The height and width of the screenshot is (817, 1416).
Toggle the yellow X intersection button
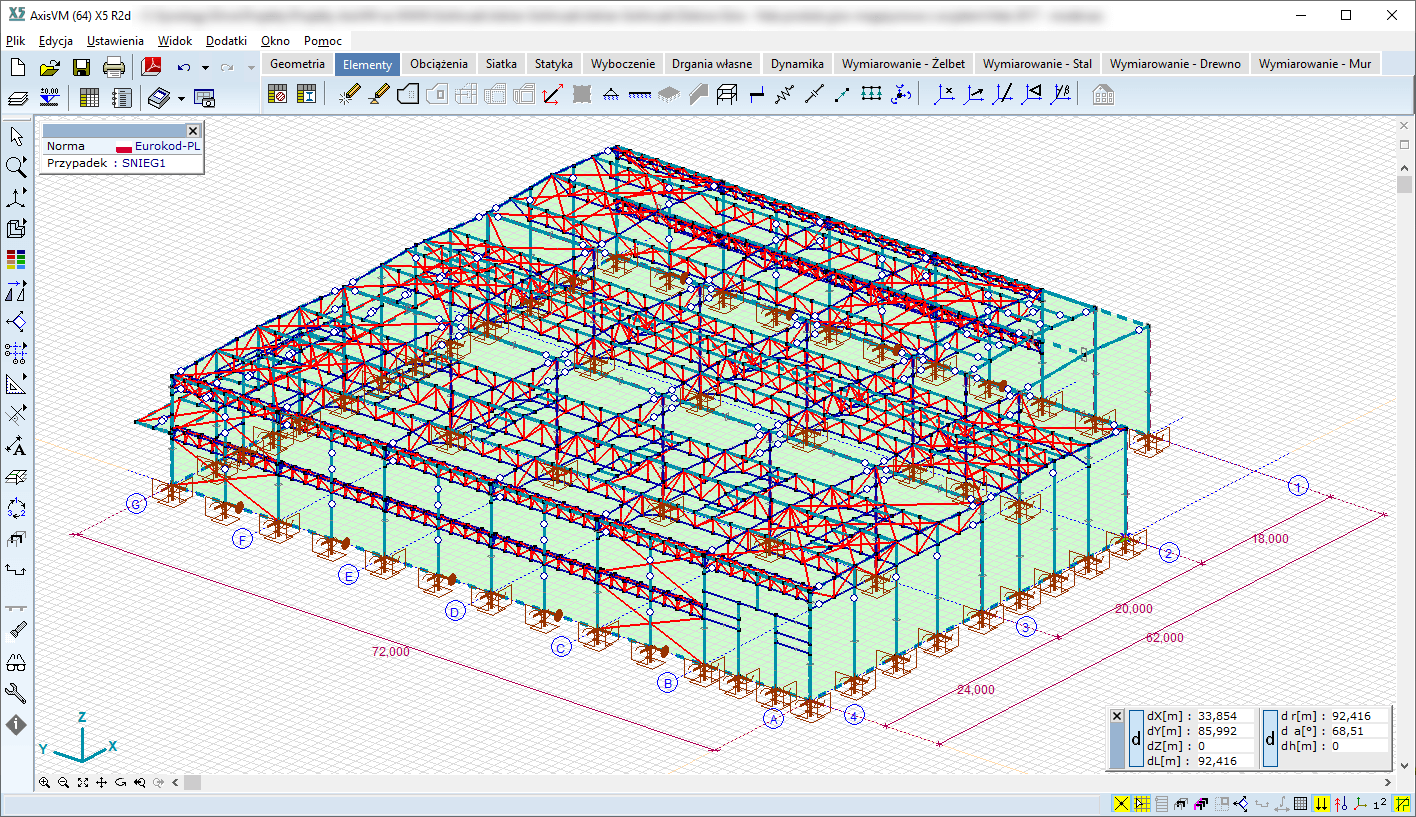tap(1121, 804)
